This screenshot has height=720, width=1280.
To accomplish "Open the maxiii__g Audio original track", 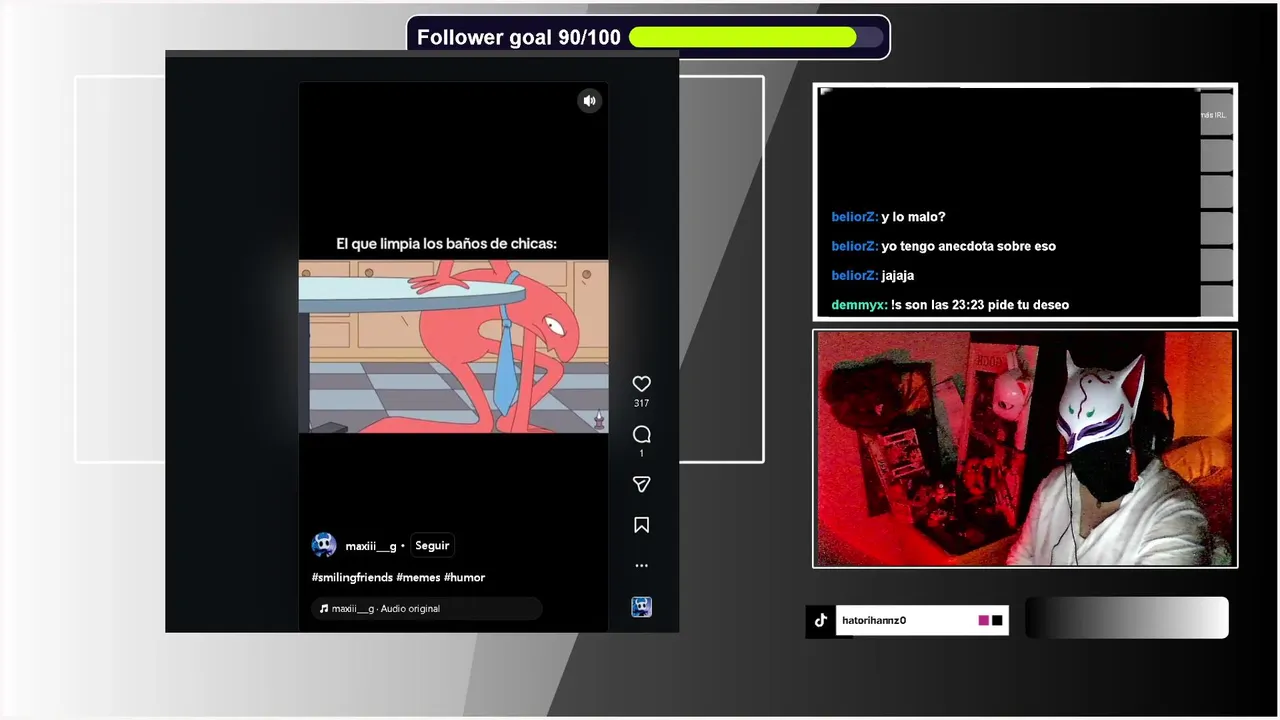I will click(427, 608).
